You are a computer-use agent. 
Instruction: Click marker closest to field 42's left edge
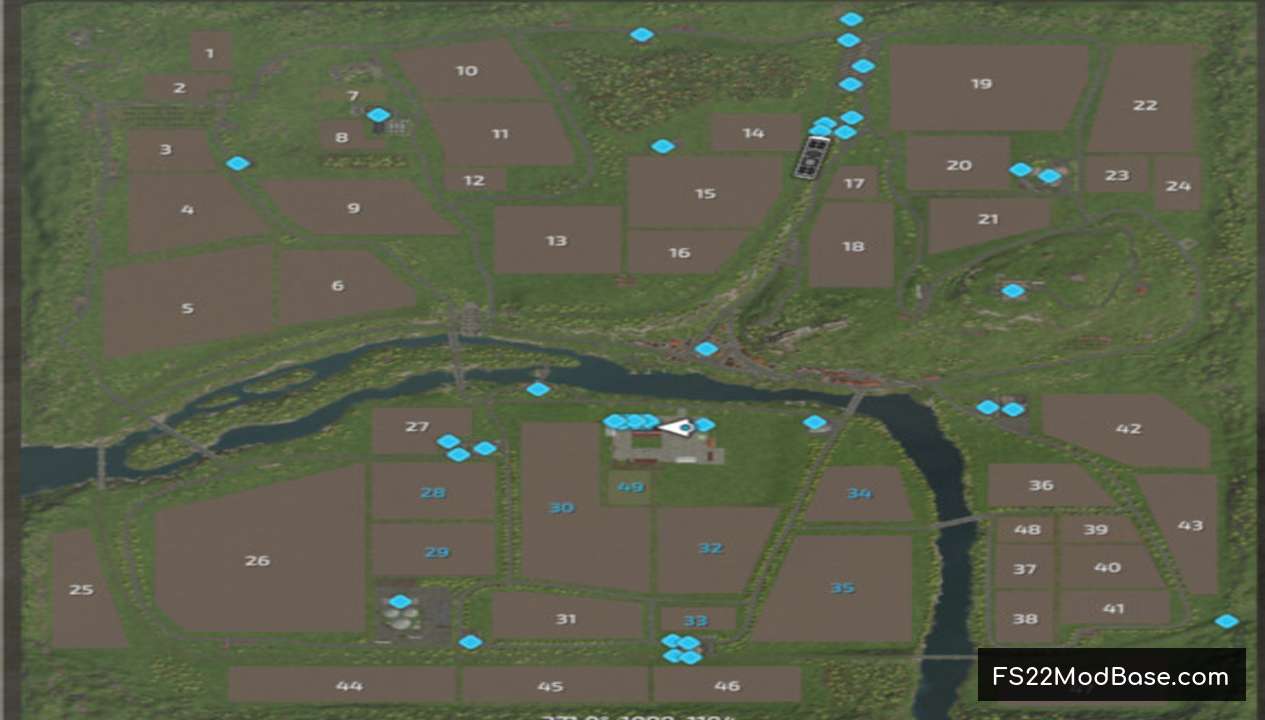point(1013,409)
